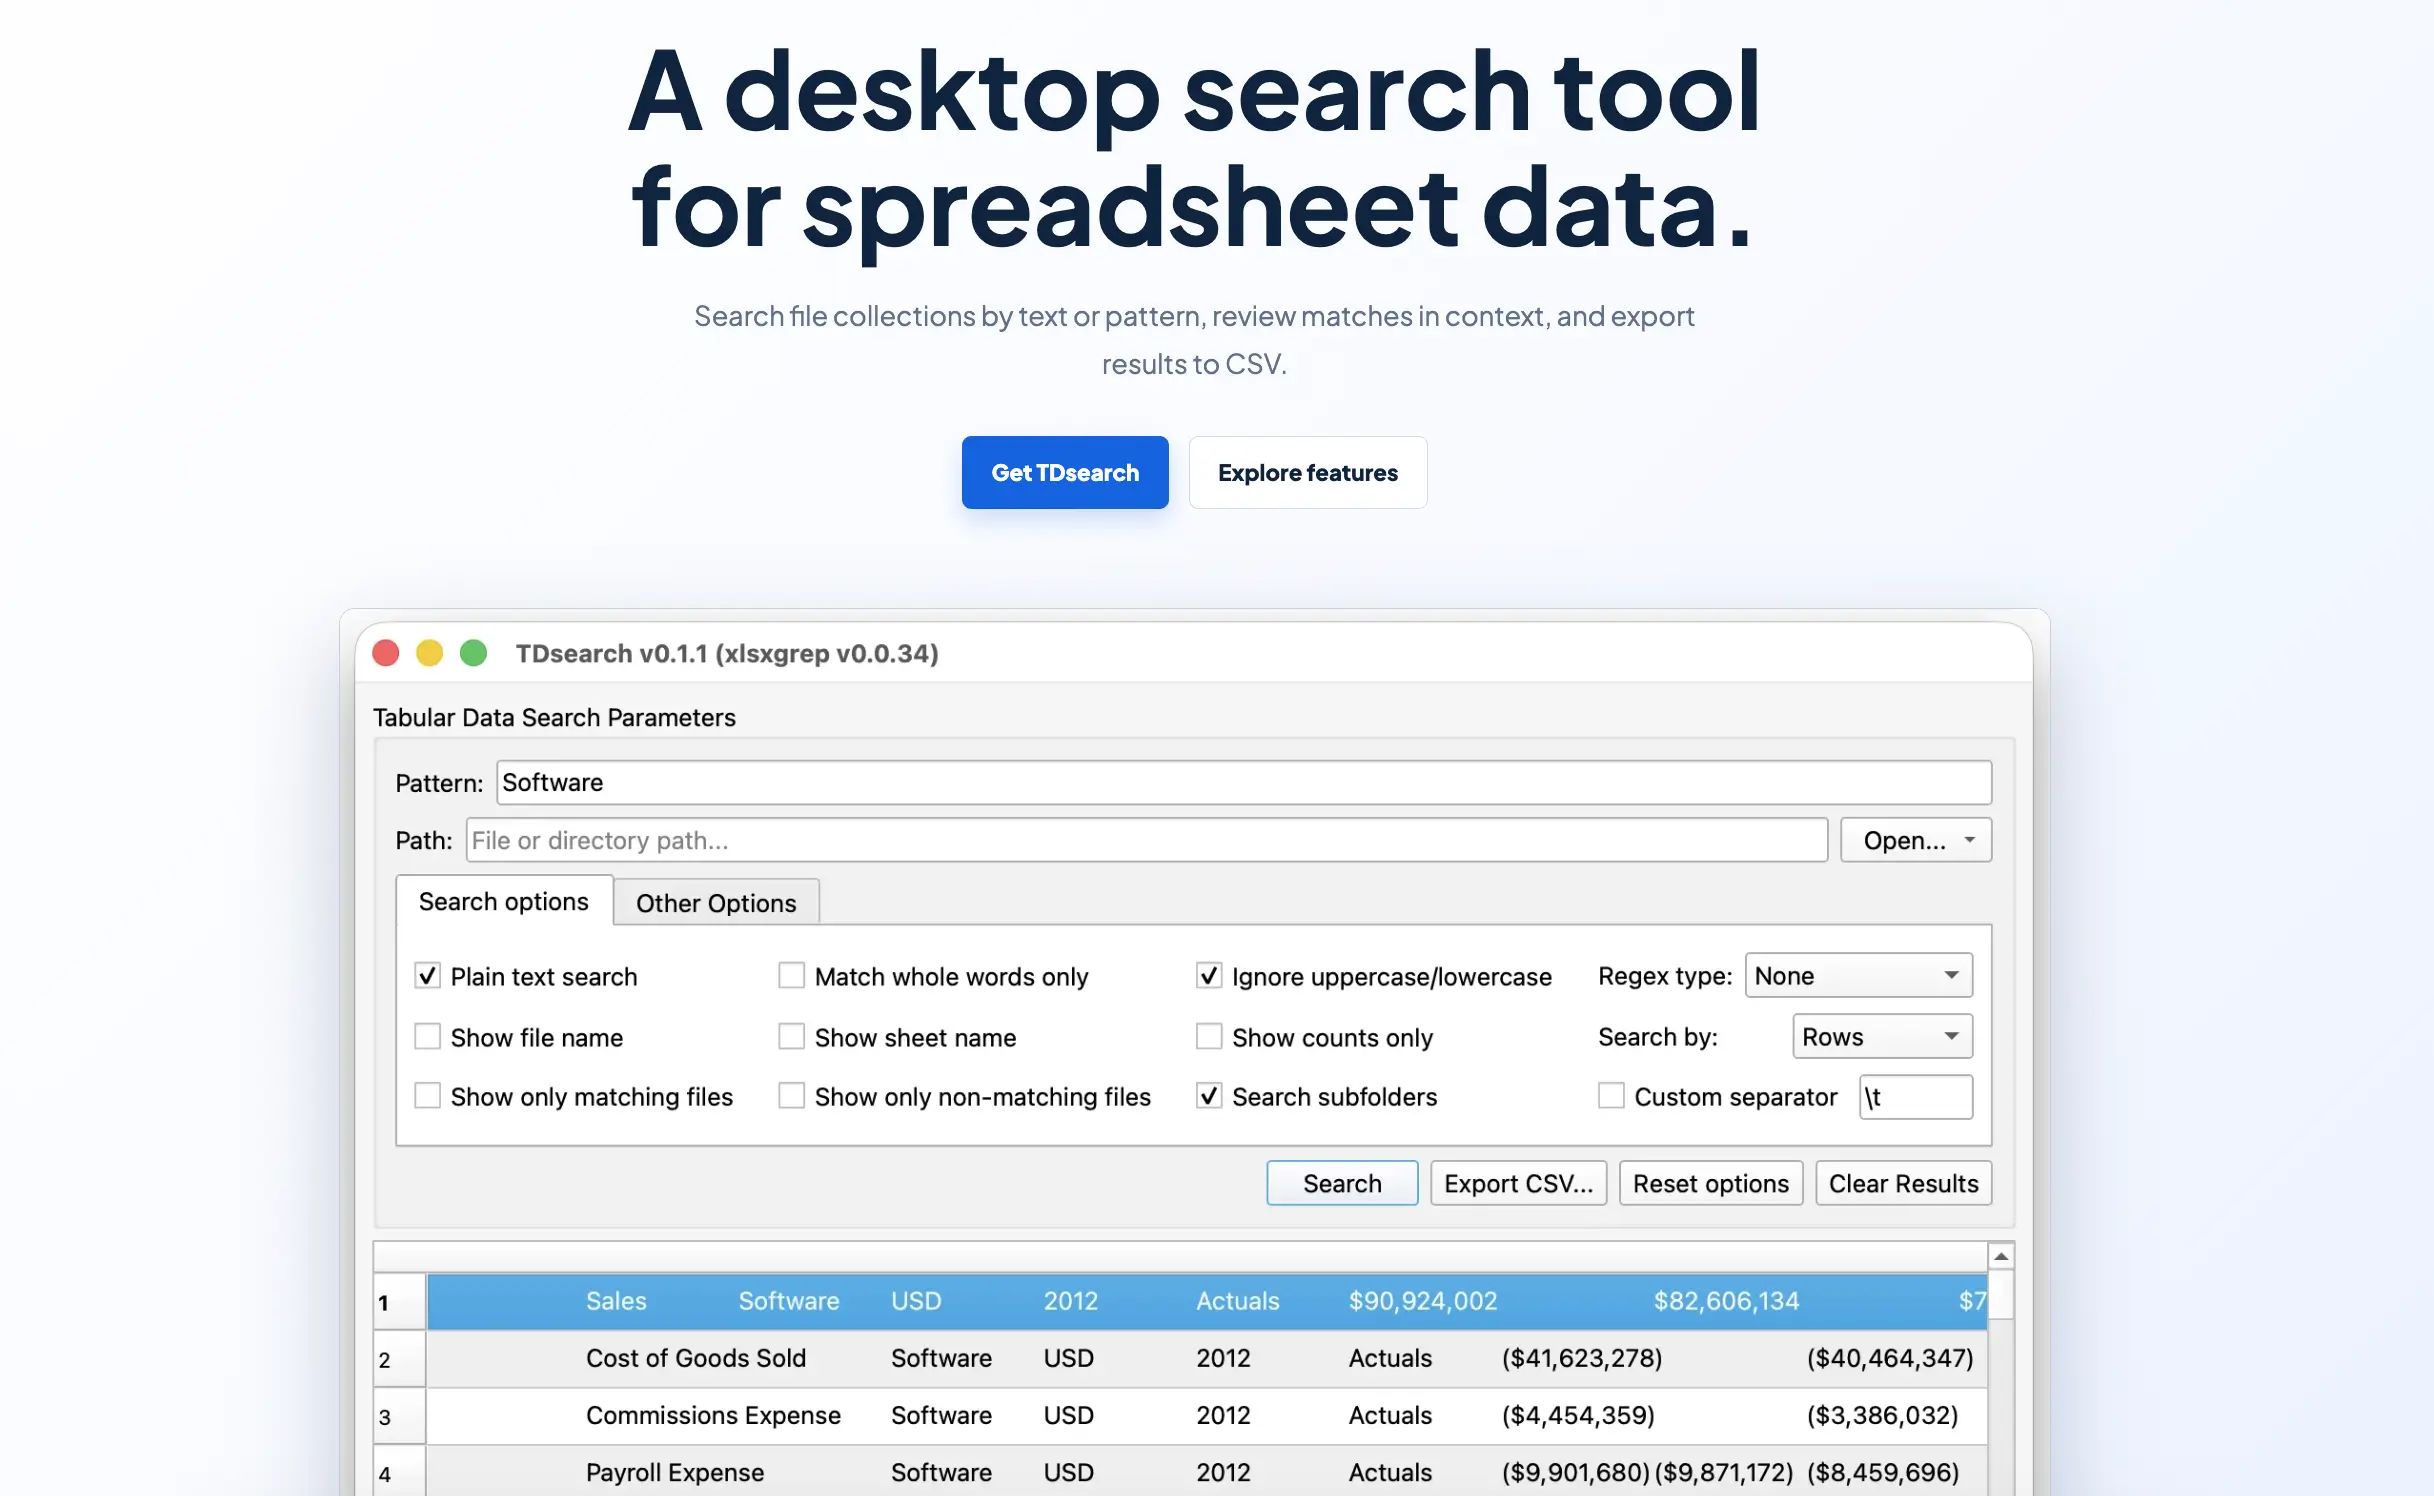Image resolution: width=2434 pixels, height=1496 pixels.
Task: Toggle Ignore uppercase/lowercase checkbox
Action: click(x=1209, y=976)
